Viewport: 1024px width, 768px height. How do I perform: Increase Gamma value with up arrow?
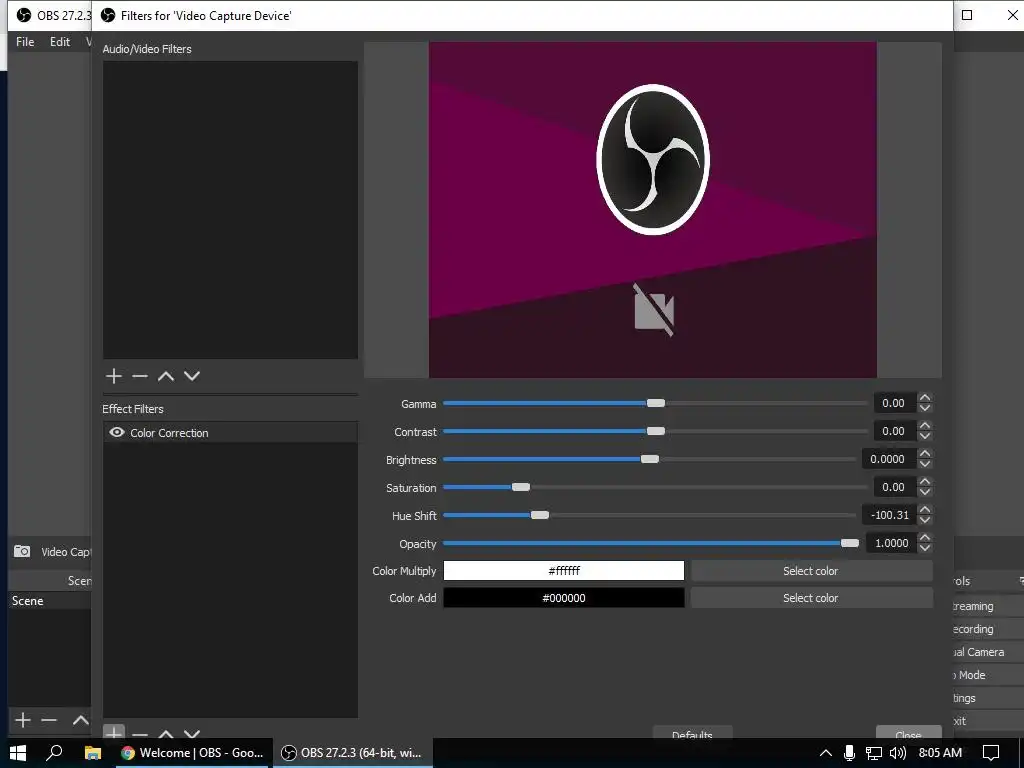pos(925,397)
